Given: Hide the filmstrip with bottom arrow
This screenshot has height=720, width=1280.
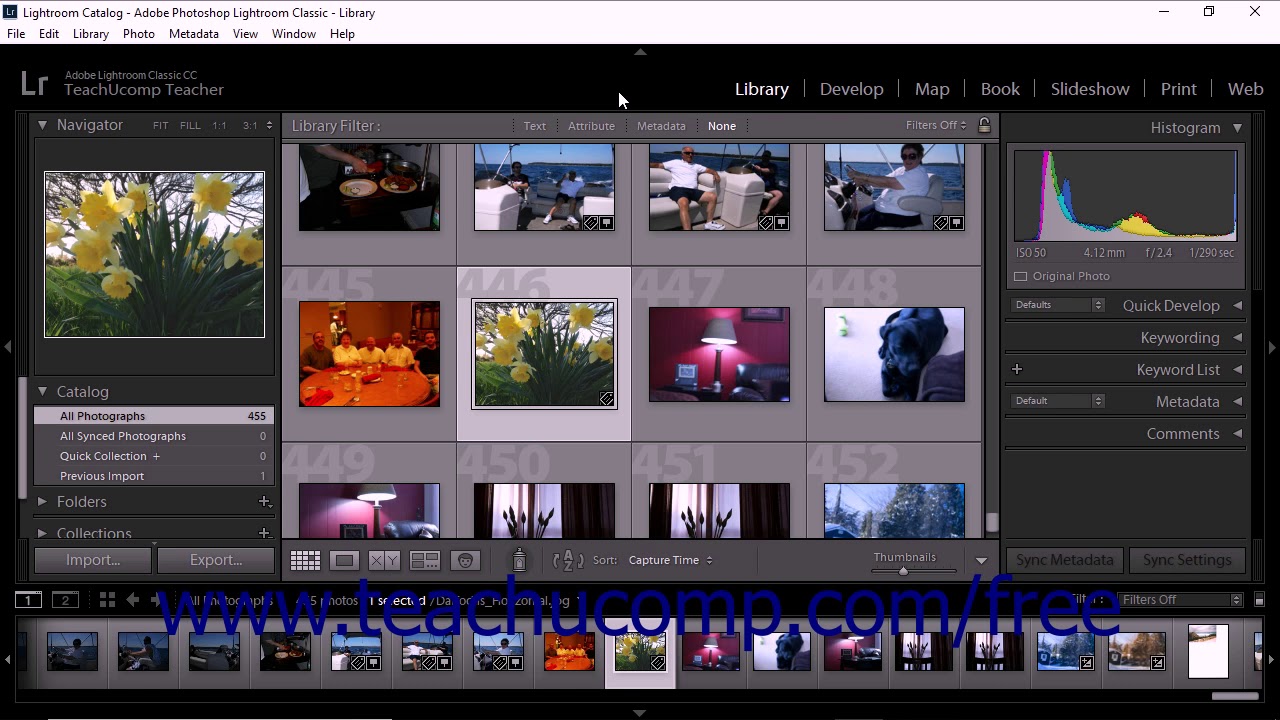Looking at the screenshot, I should 640,713.
